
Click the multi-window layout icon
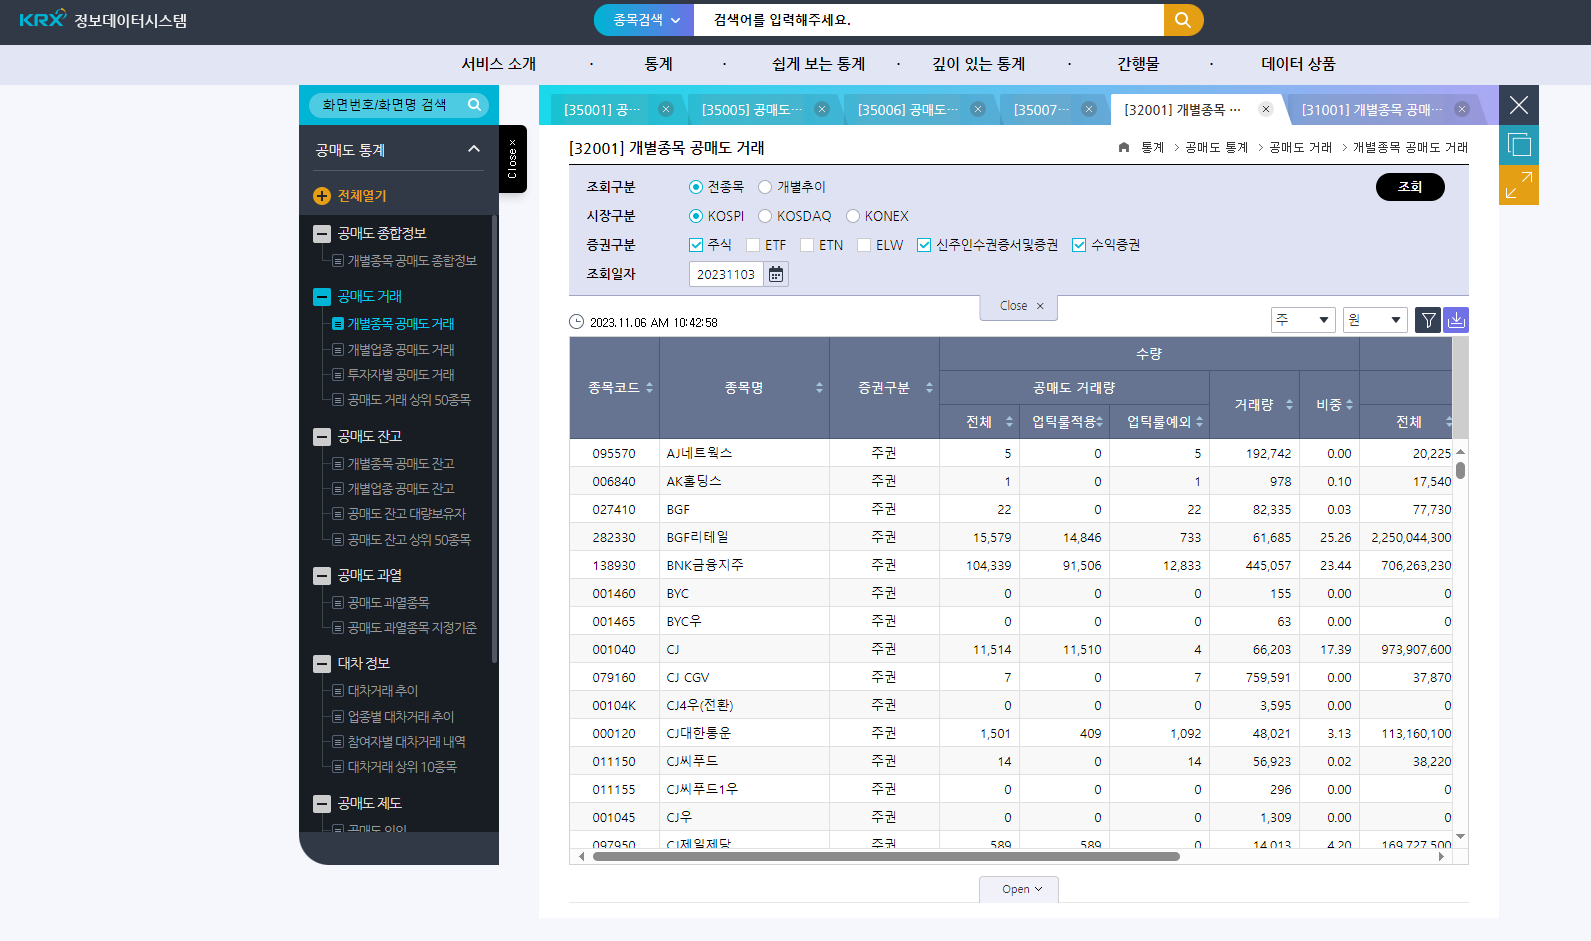[x=1519, y=145]
